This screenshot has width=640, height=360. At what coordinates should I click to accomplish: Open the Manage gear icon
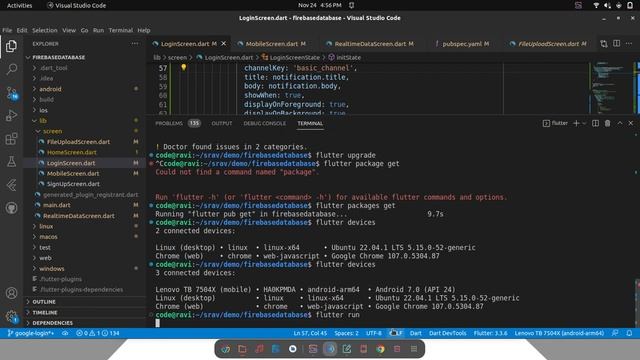click(11, 316)
